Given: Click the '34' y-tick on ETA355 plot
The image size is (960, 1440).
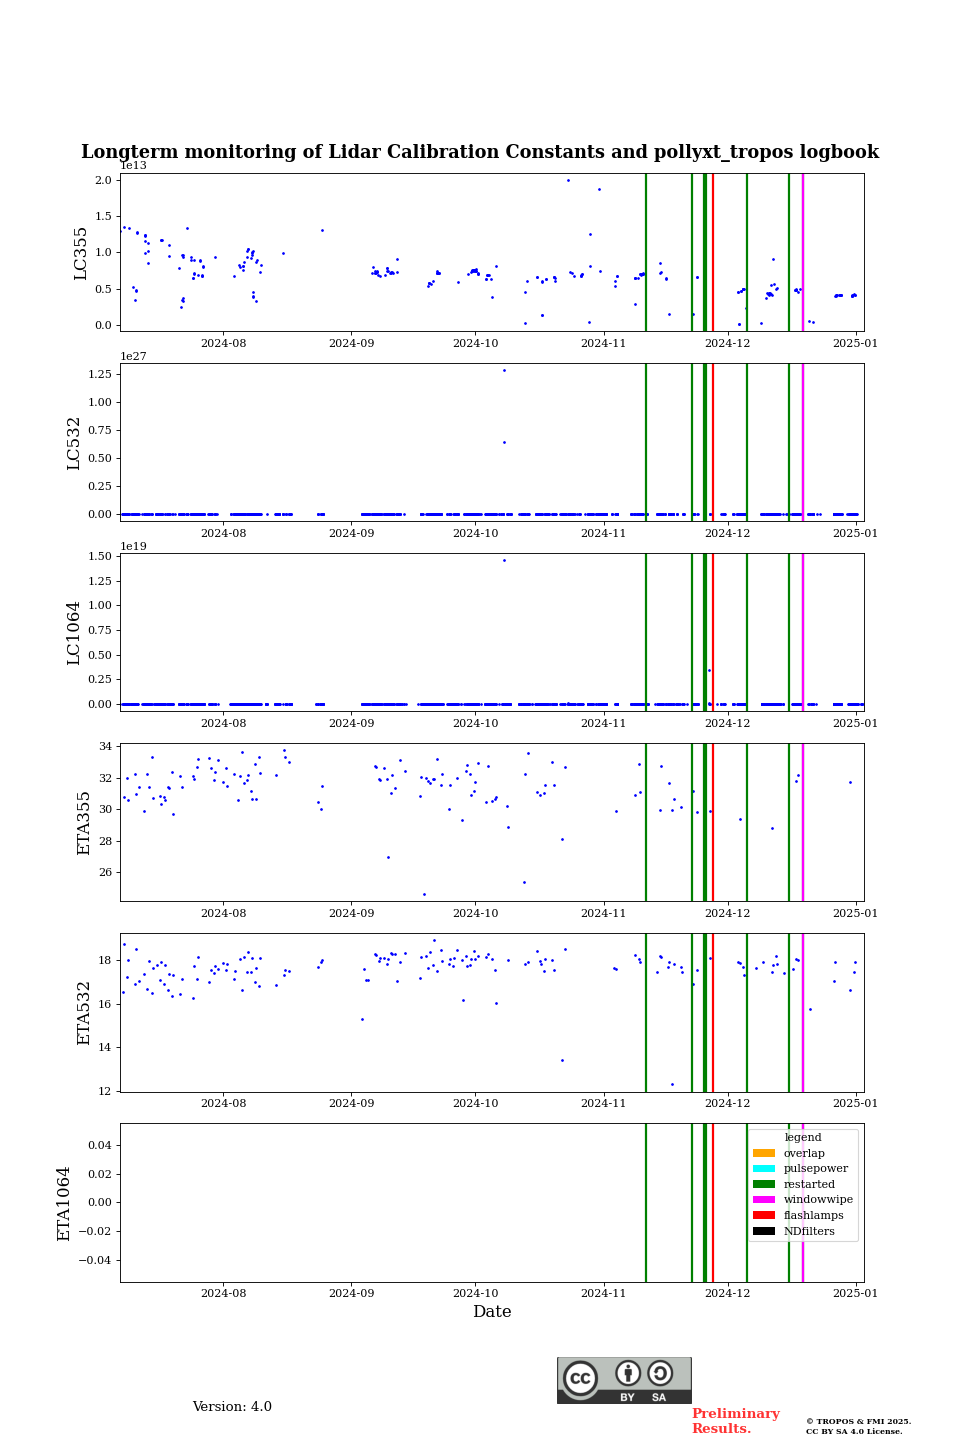Looking at the screenshot, I should pos(106,746).
